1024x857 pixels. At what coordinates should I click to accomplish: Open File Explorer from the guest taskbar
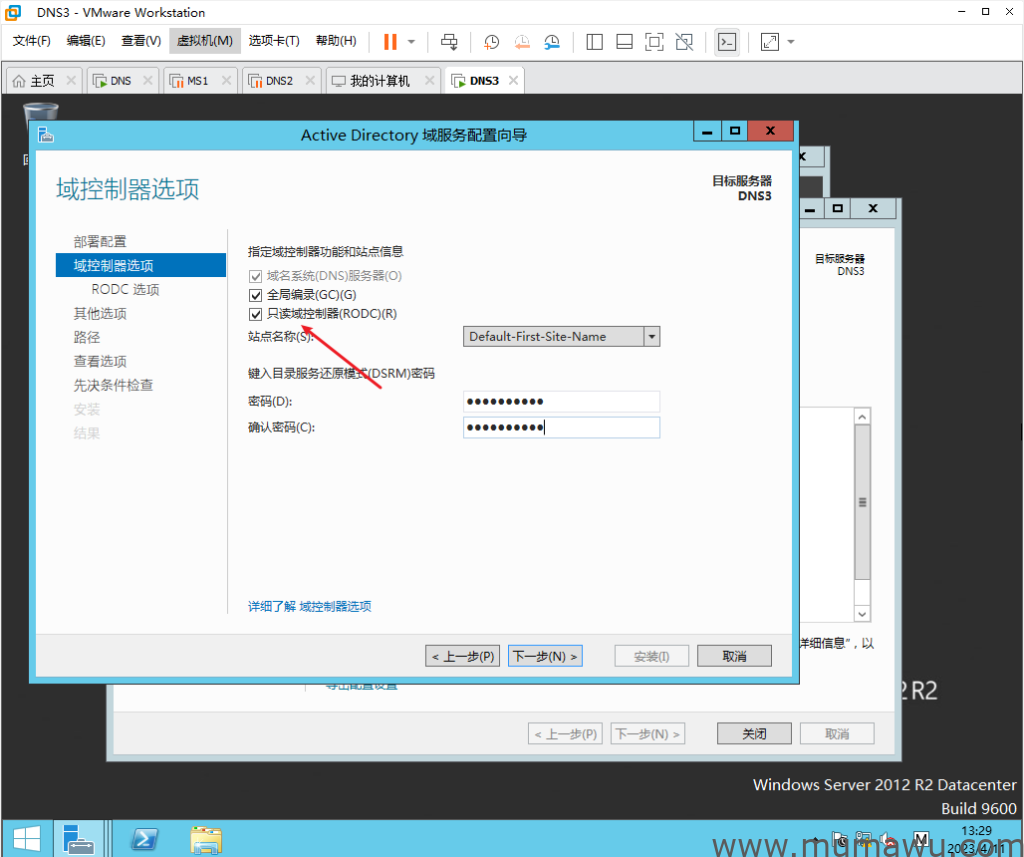point(205,838)
